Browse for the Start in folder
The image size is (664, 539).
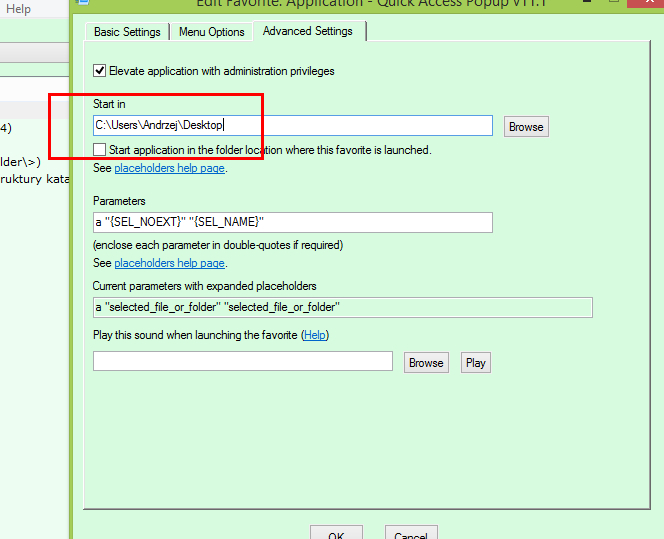click(526, 127)
